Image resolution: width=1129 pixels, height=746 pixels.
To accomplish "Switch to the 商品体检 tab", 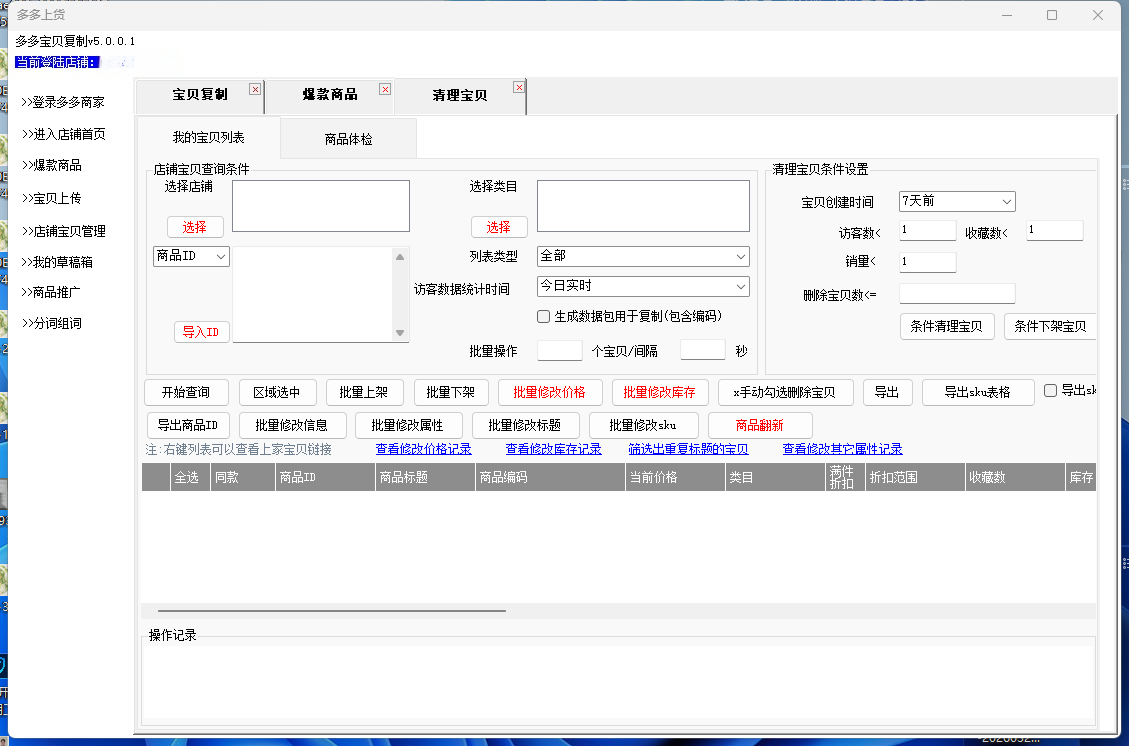I will pyautogui.click(x=348, y=139).
